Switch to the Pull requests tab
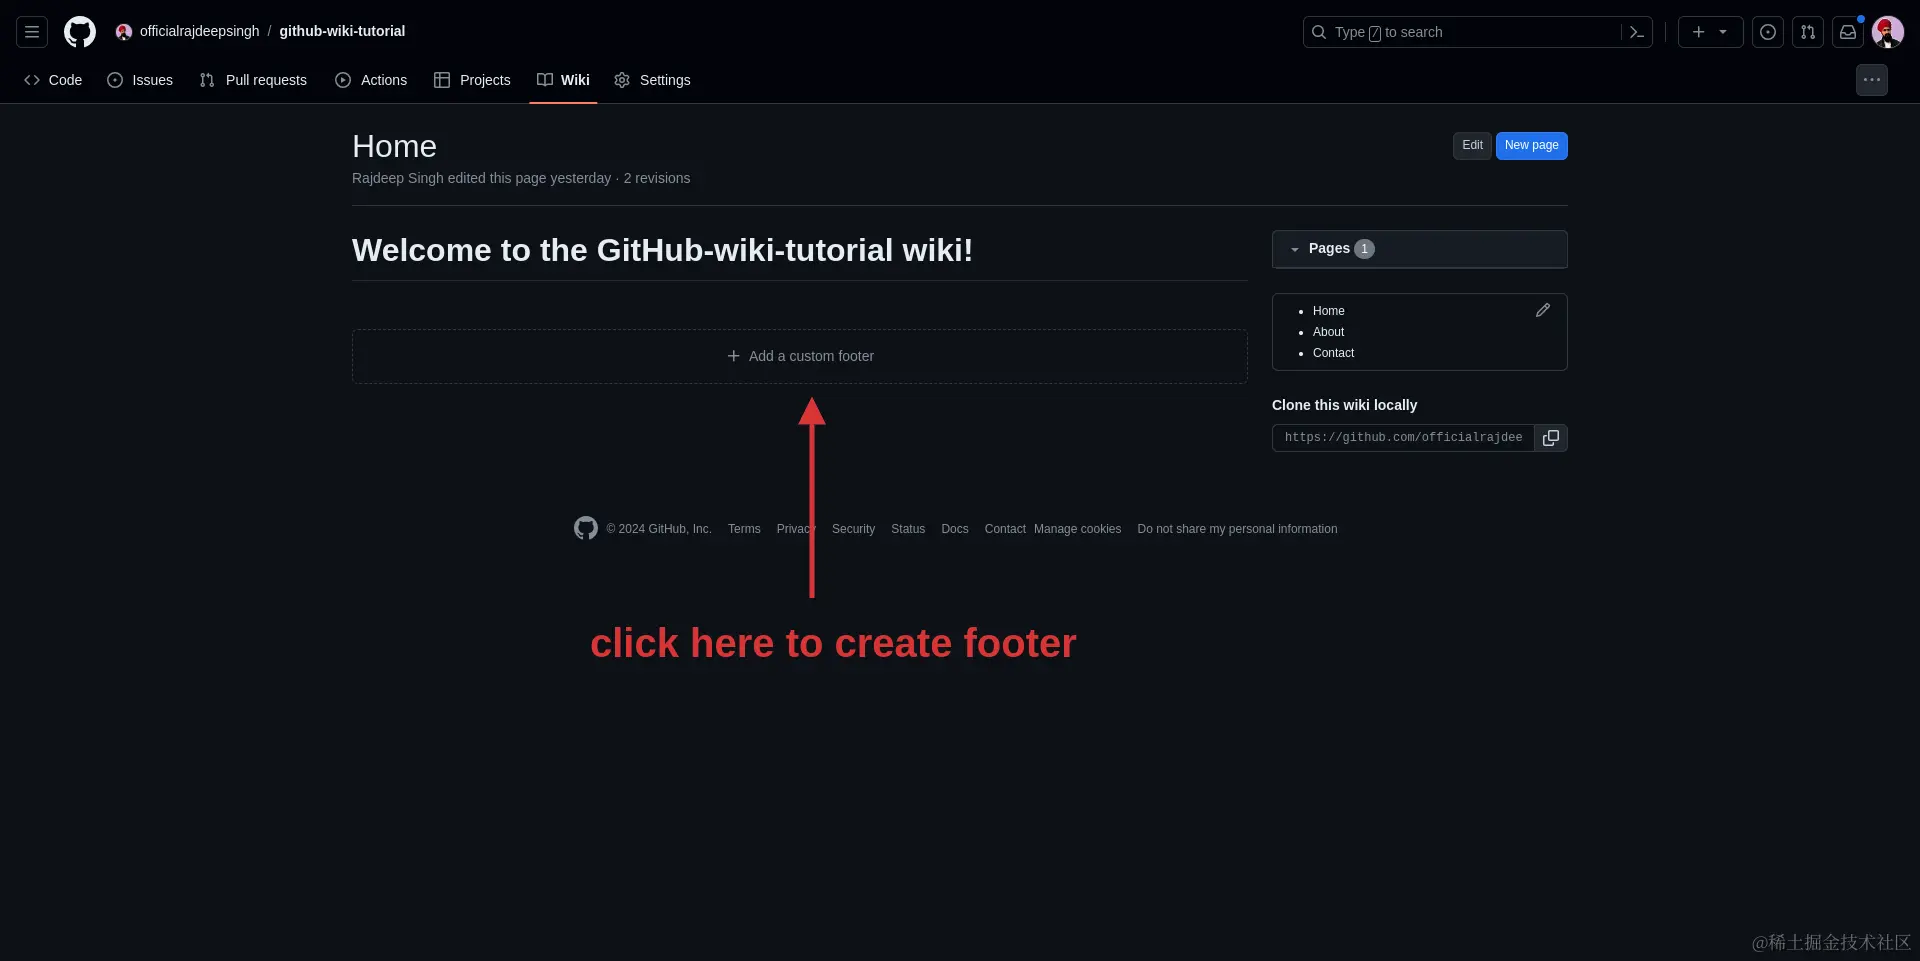 pyautogui.click(x=253, y=80)
